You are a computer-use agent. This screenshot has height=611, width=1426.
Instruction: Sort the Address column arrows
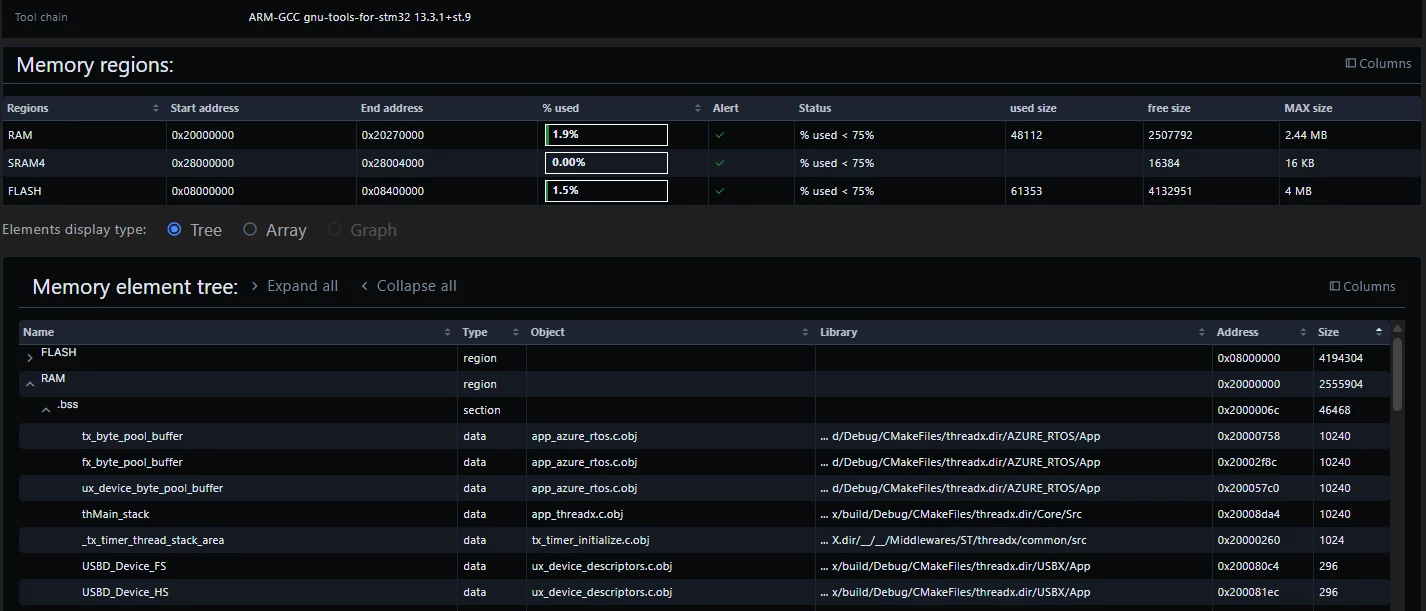[x=1303, y=332]
